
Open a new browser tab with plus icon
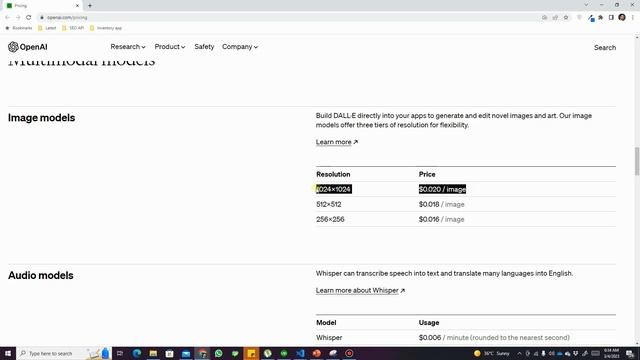click(x=90, y=6)
